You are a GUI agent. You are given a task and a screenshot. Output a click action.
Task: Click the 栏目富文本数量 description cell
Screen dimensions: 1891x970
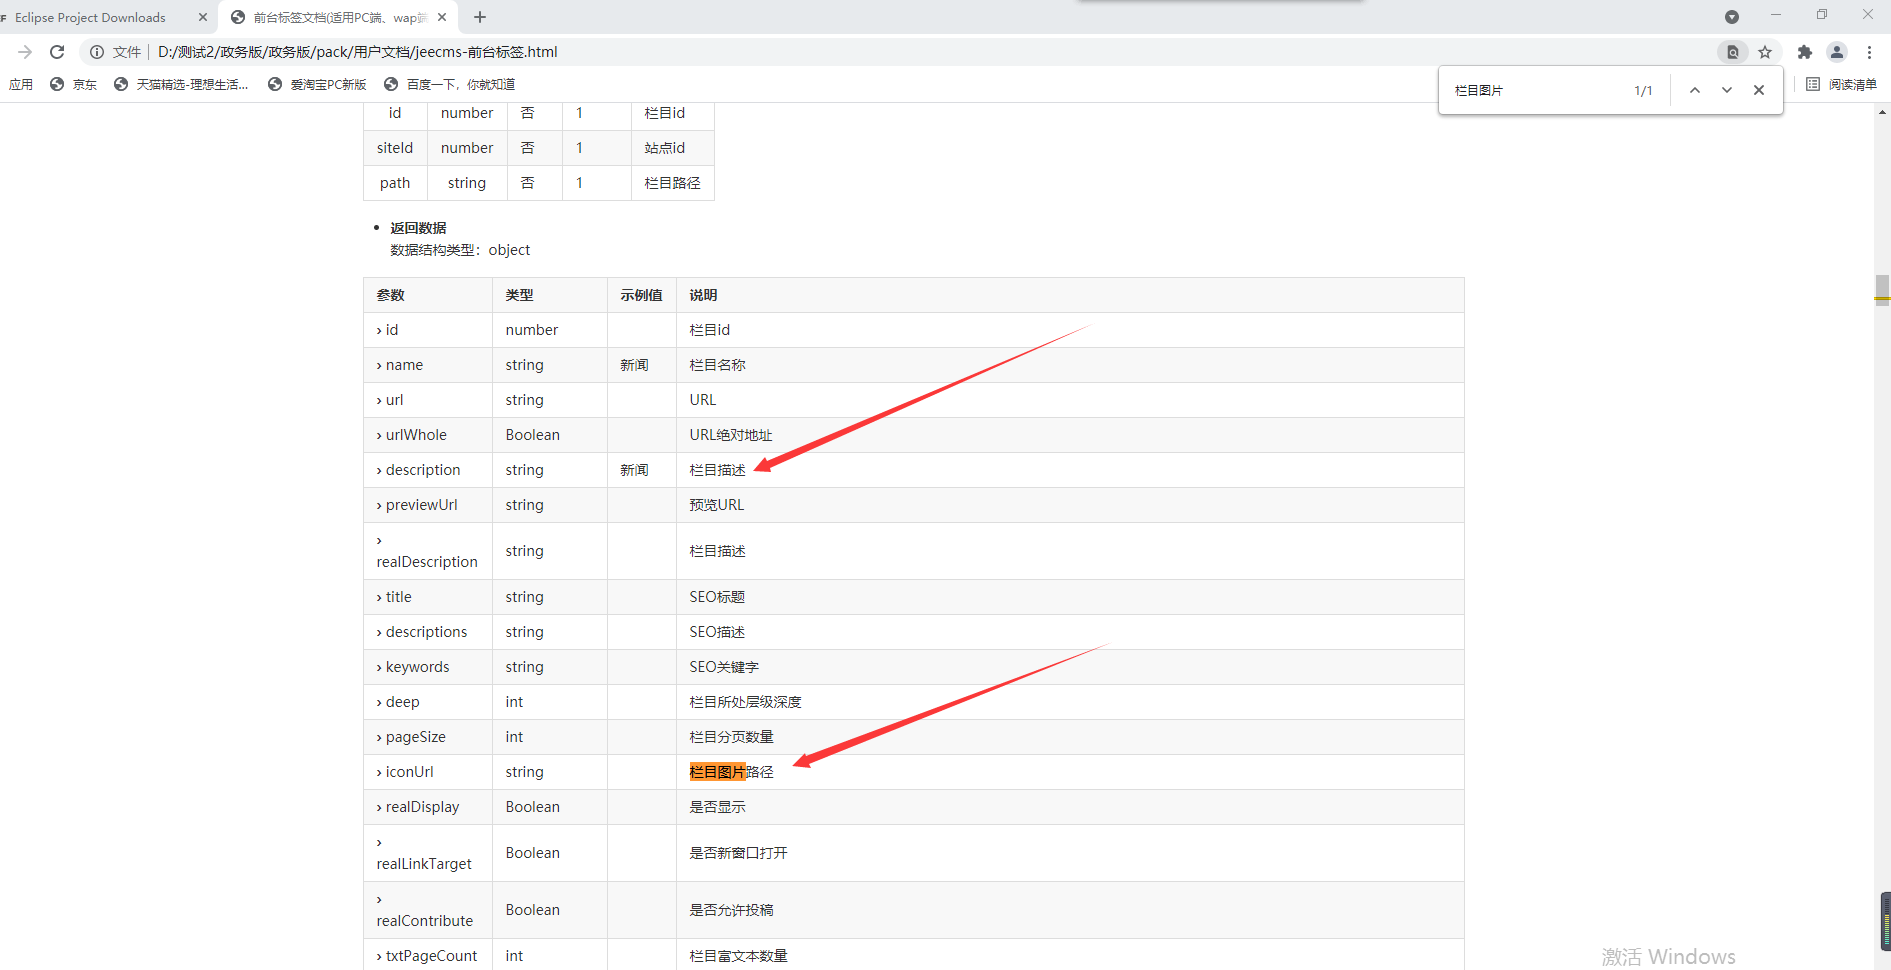[1070, 955]
